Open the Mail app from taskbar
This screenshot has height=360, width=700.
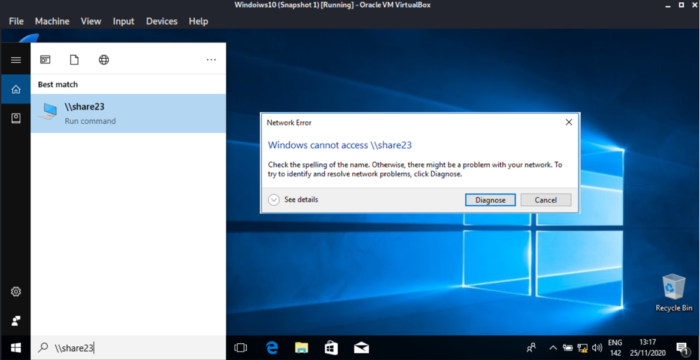pos(361,347)
